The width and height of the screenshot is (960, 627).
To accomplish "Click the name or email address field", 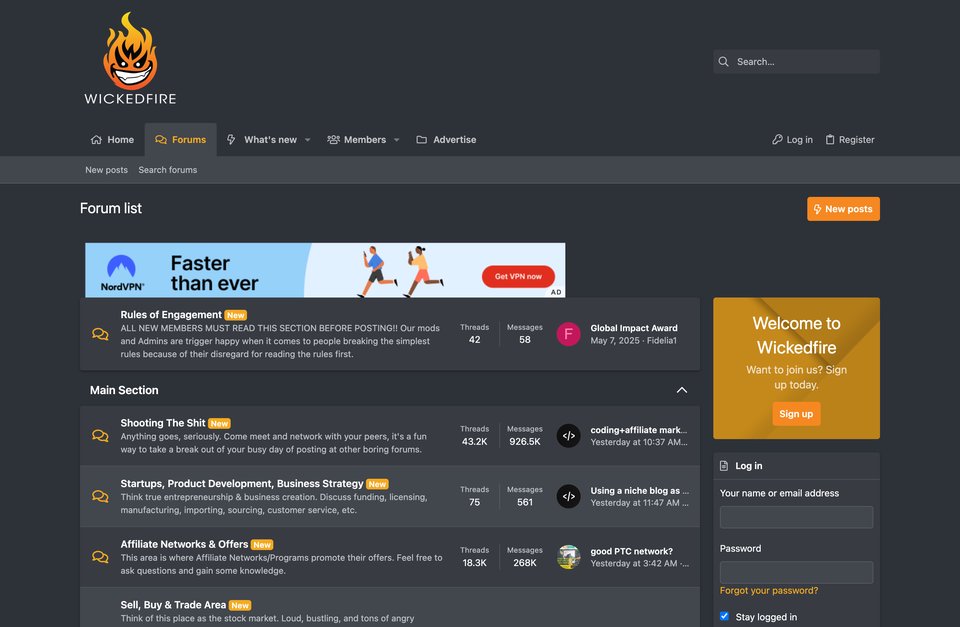I will click(797, 517).
